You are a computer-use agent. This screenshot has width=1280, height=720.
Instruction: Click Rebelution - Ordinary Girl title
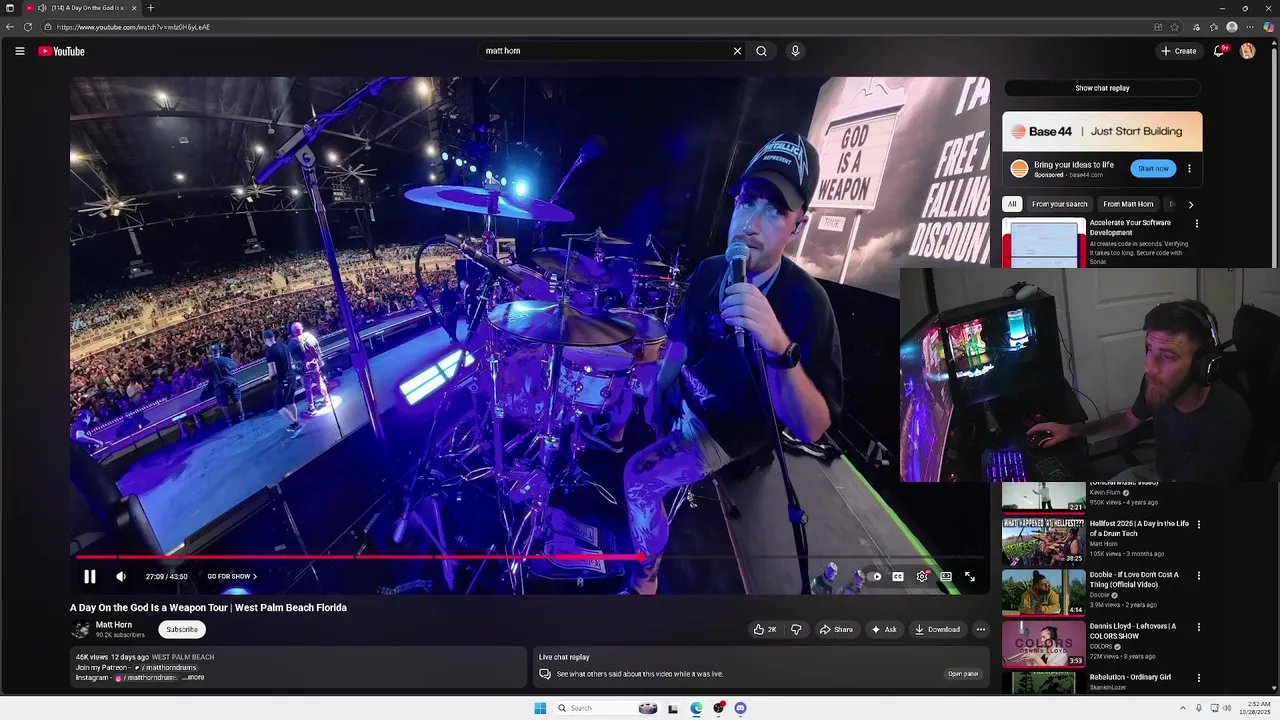pyautogui.click(x=1130, y=677)
